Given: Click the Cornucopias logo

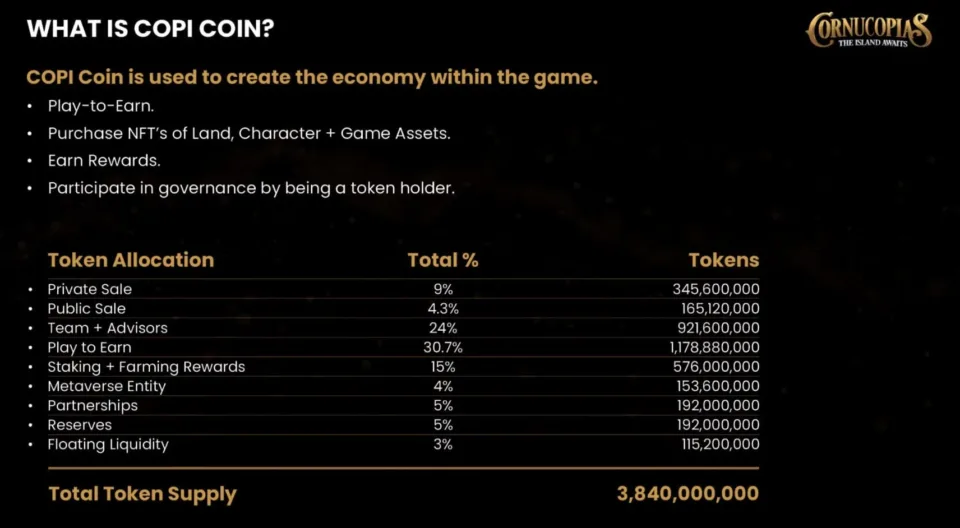Looking at the screenshot, I should (x=868, y=30).
